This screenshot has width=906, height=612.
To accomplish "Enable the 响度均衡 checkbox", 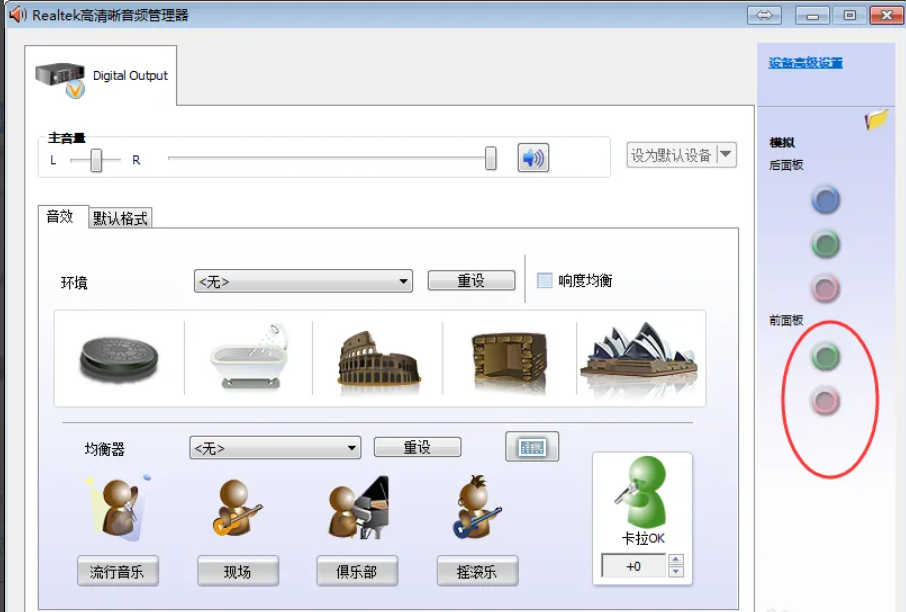I will [544, 280].
